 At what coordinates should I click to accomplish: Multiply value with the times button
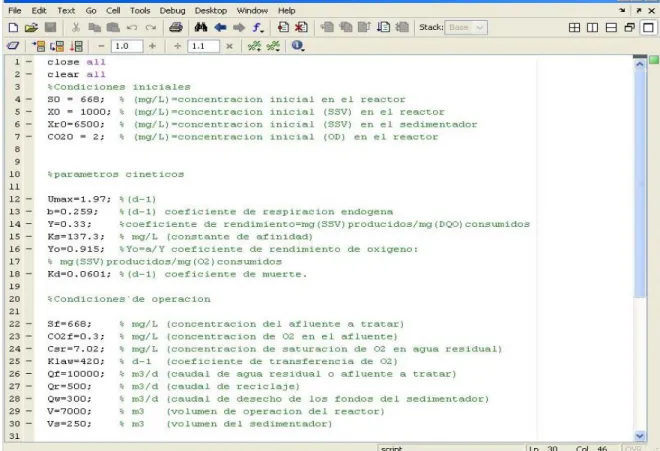pyautogui.click(x=229, y=46)
